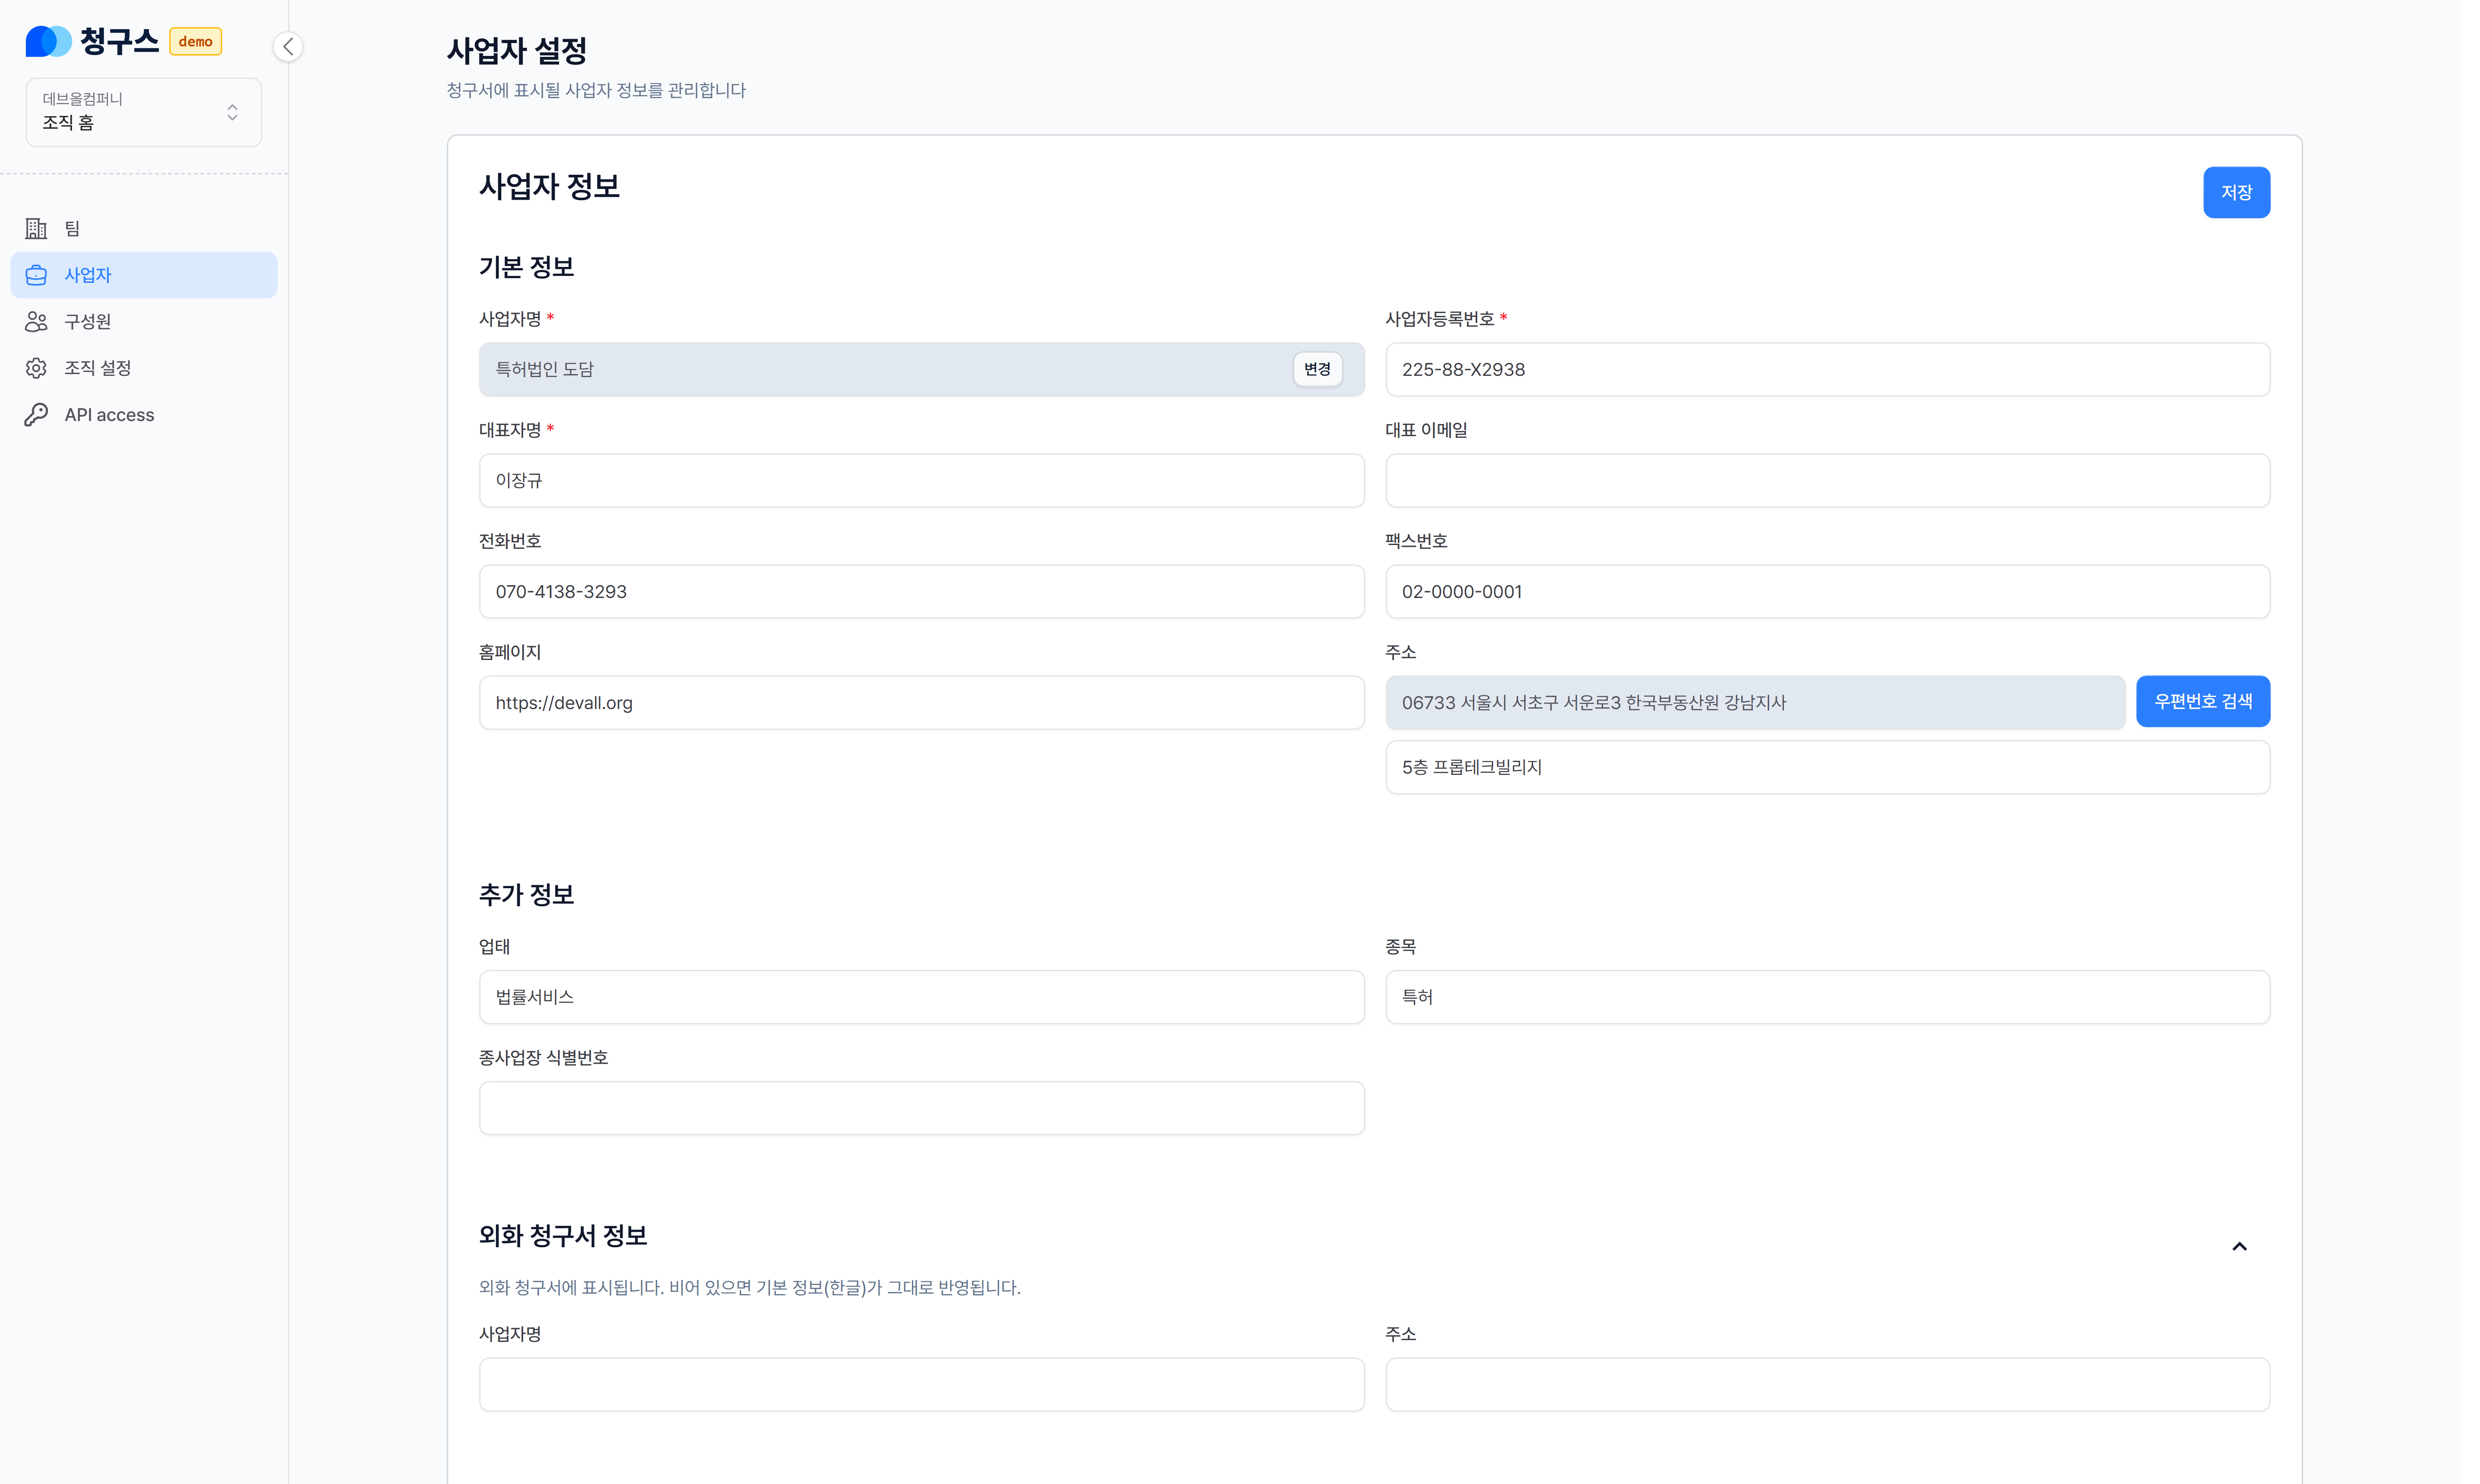Click the foreign invoice 사업자명 field
Viewport: 2480px width, 1484px height.
click(921, 1385)
